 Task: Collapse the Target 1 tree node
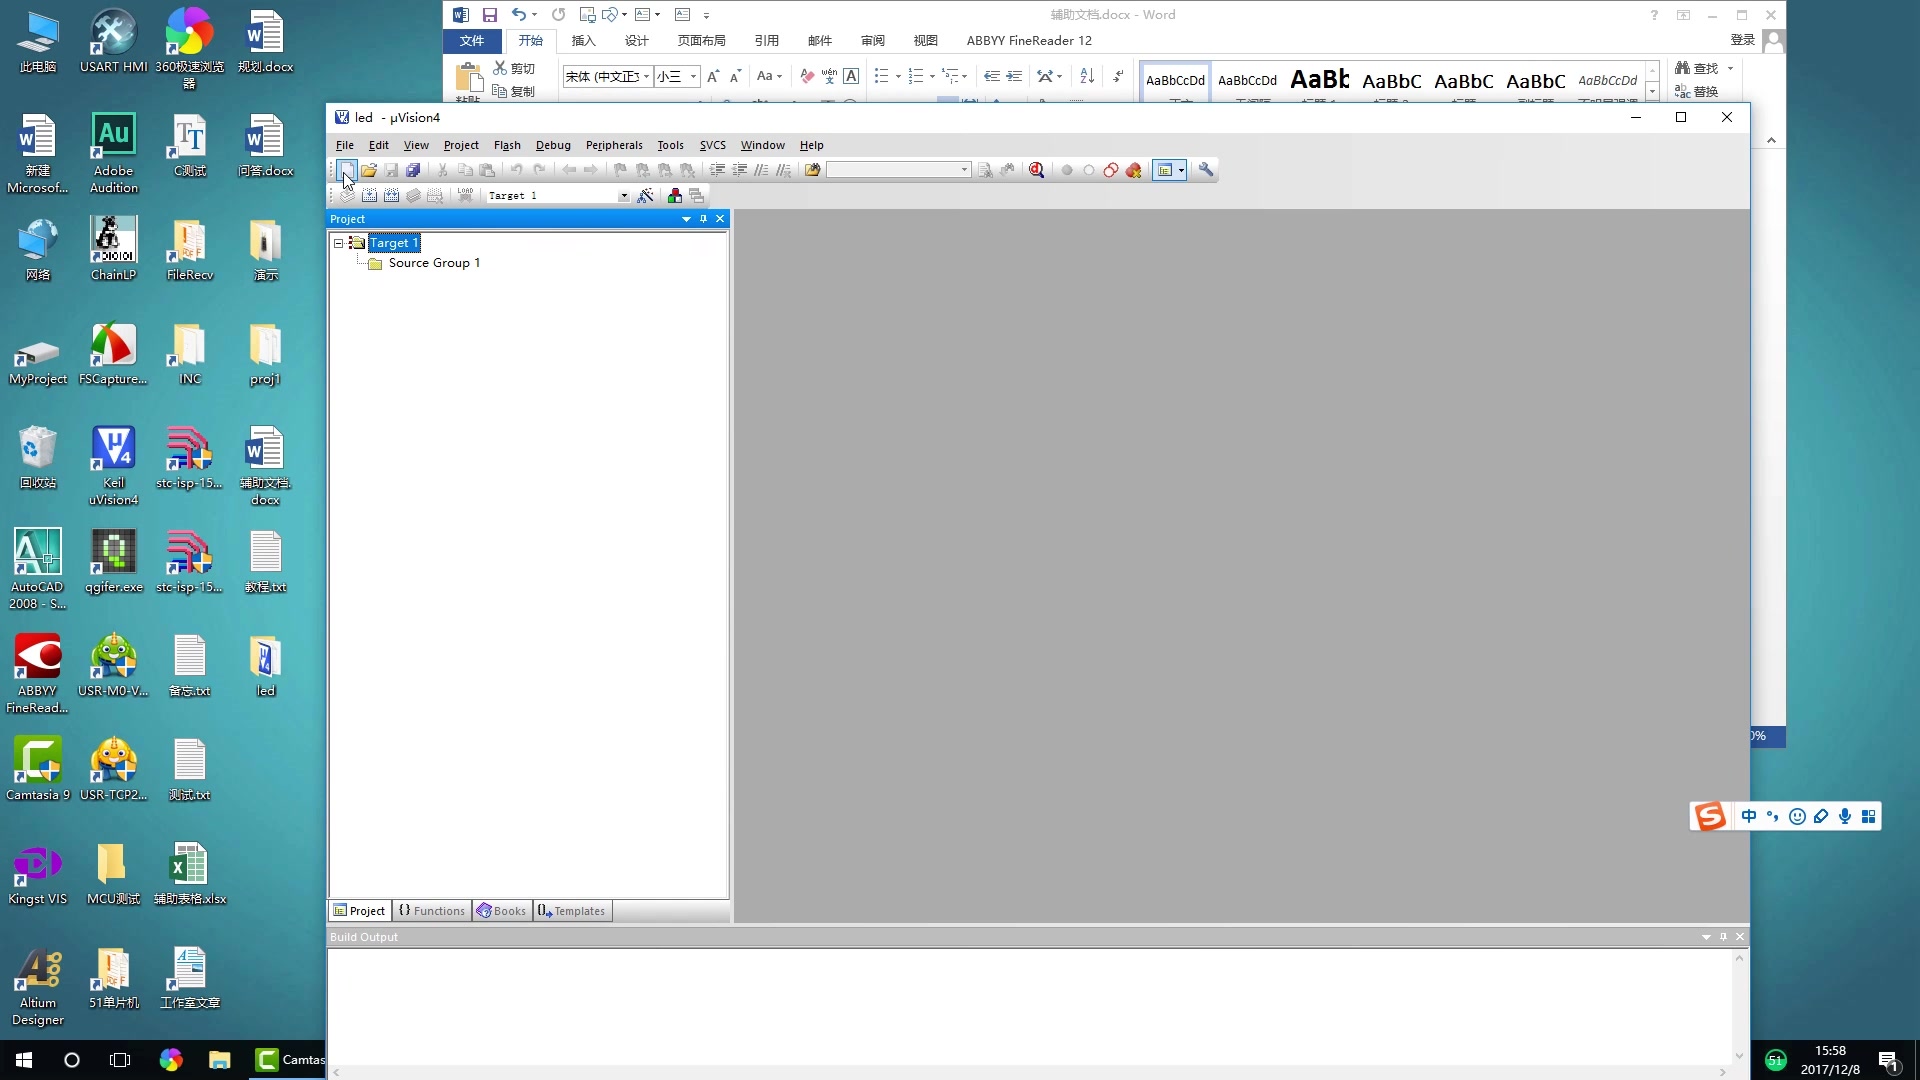coord(339,243)
